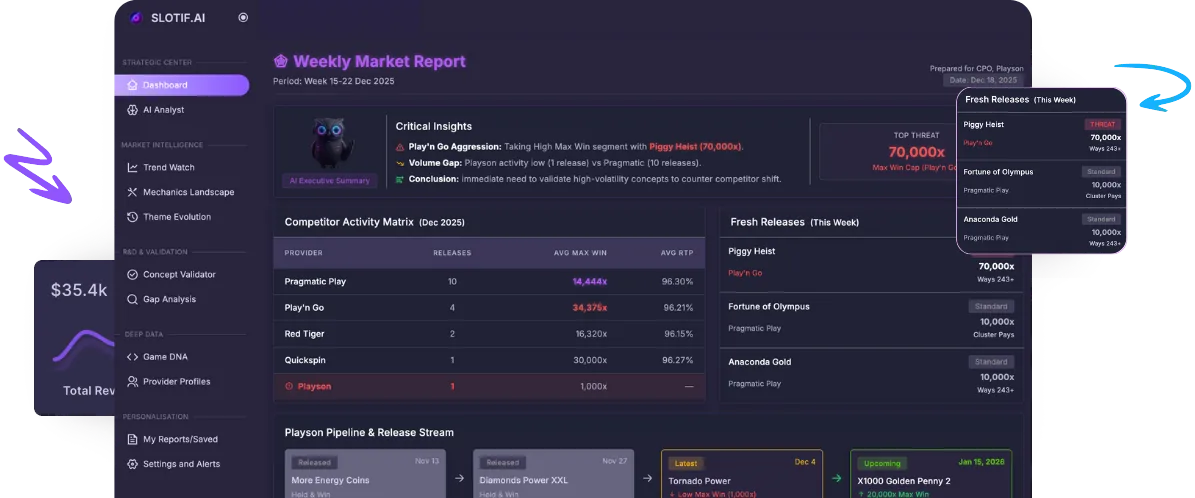Click the Piggy Heist (70,000x) red link

(x=696, y=146)
